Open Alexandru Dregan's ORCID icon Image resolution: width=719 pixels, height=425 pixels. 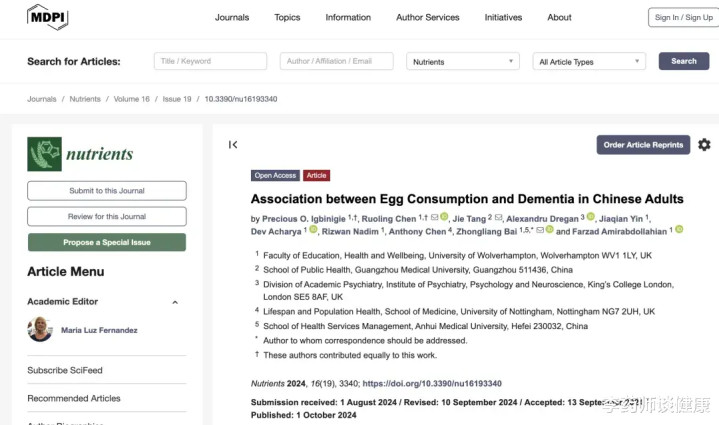[591, 217]
